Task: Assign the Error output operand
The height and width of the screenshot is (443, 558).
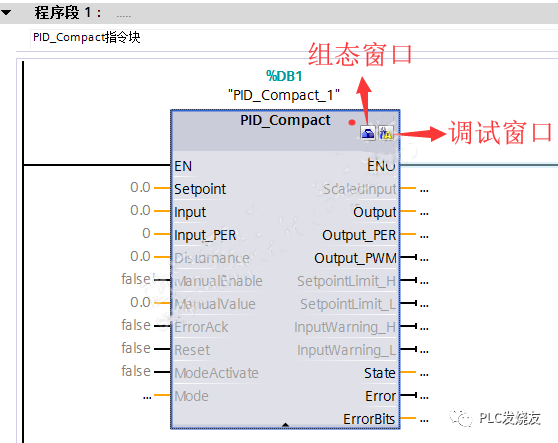Action: (x=424, y=397)
